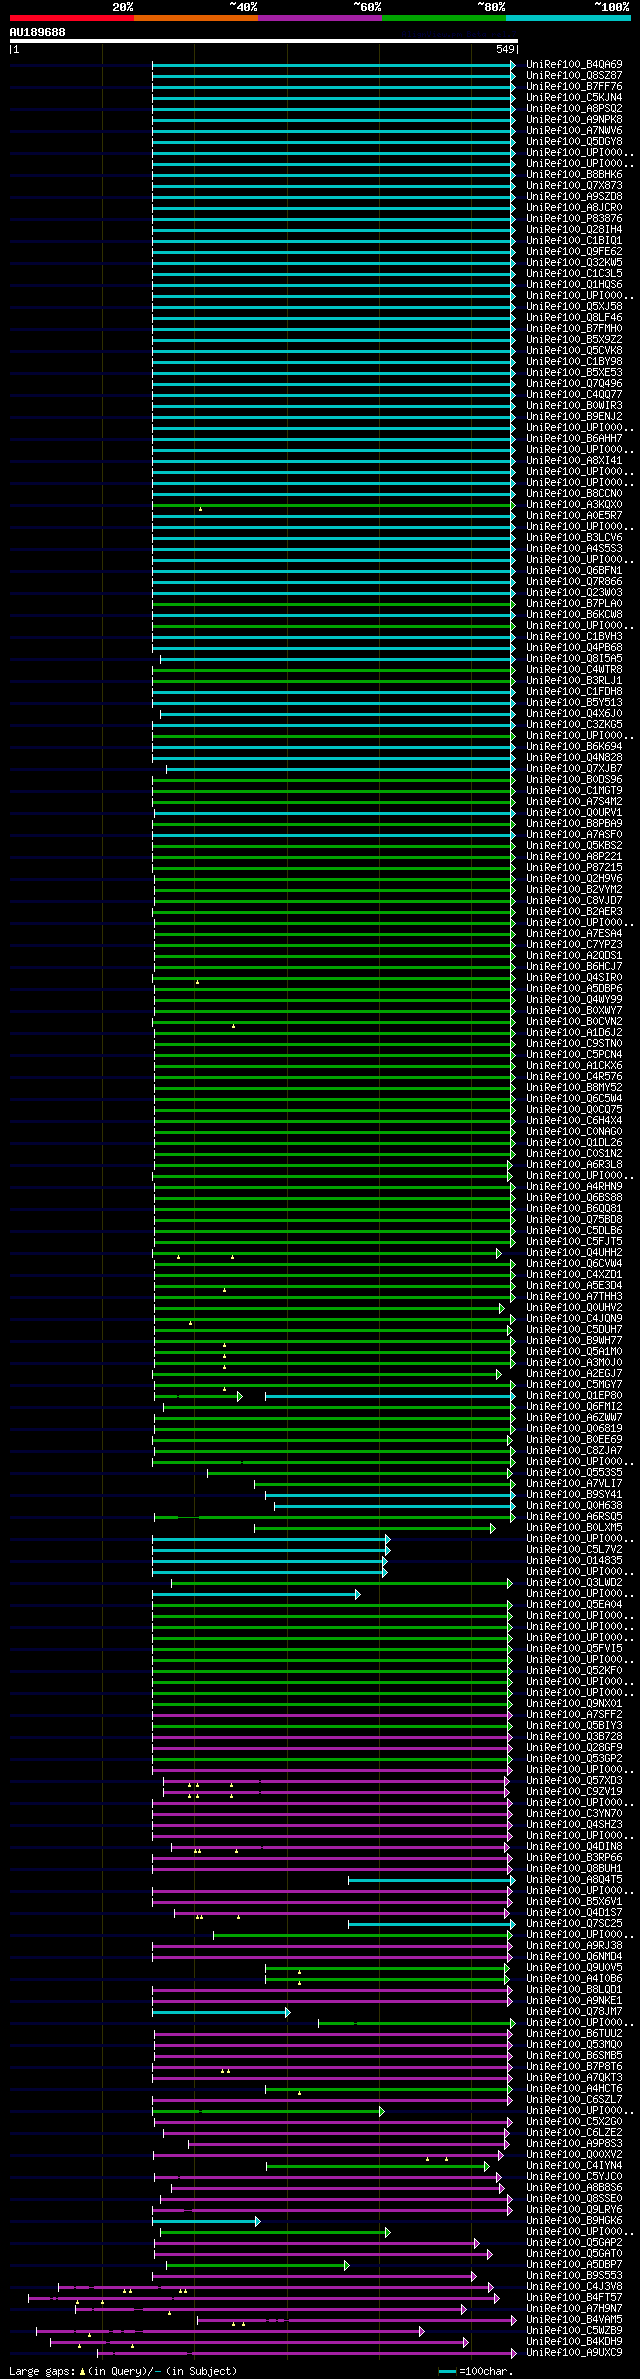Click the UniRef100_A9NPK8 entry
The image size is (640, 2379).
574,120
